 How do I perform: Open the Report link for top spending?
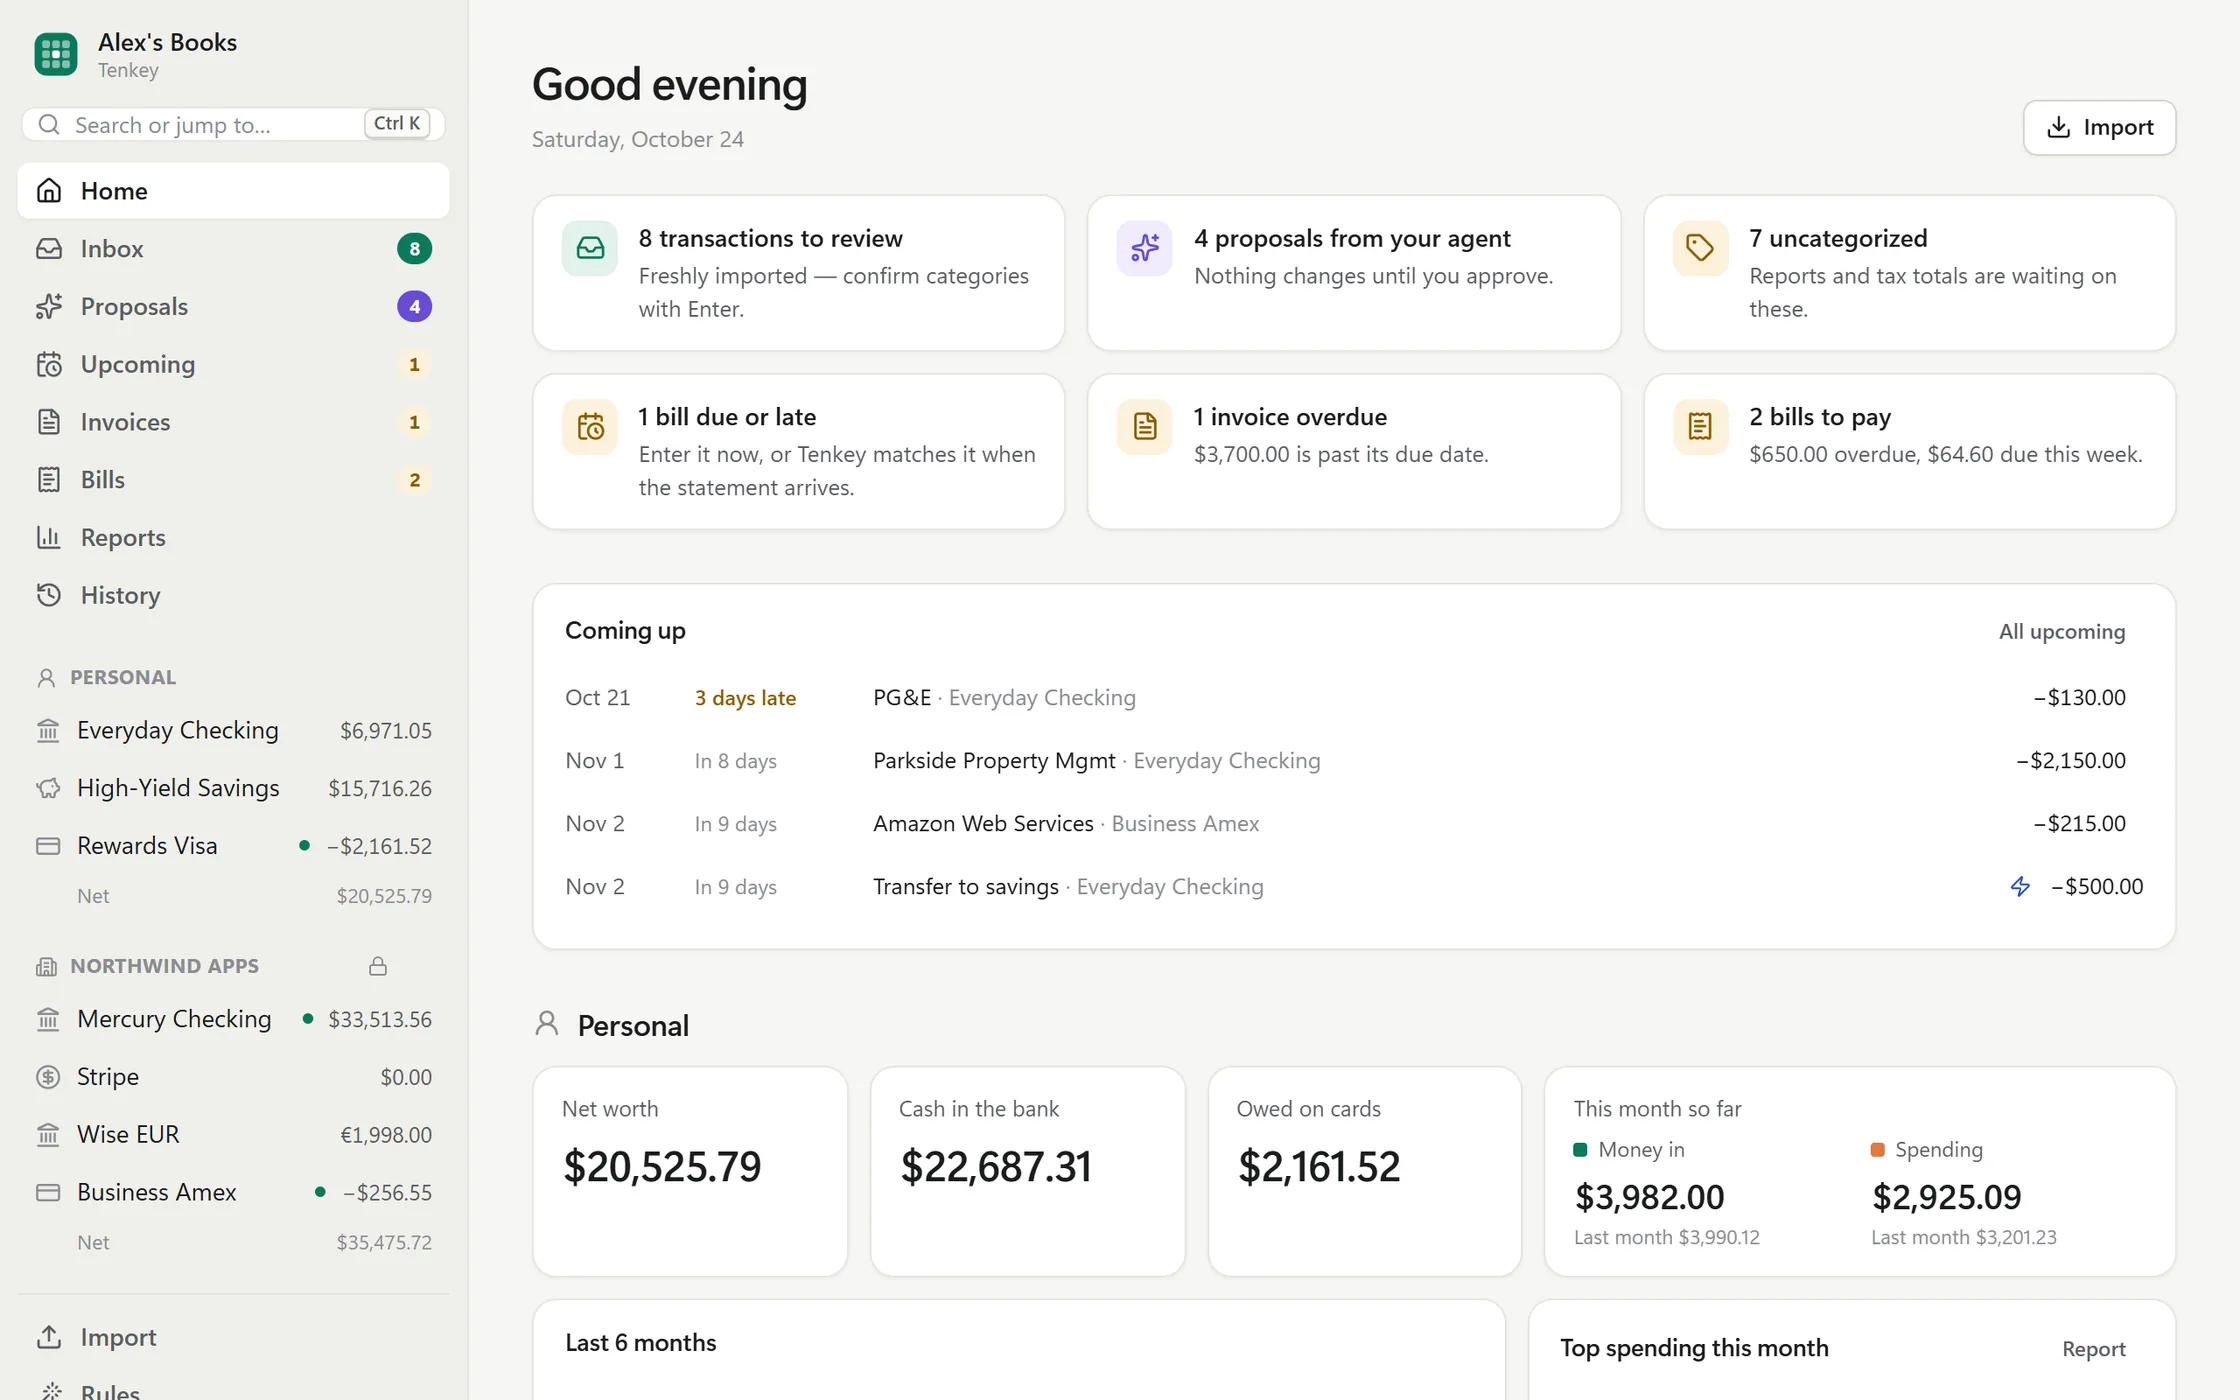point(2093,1349)
